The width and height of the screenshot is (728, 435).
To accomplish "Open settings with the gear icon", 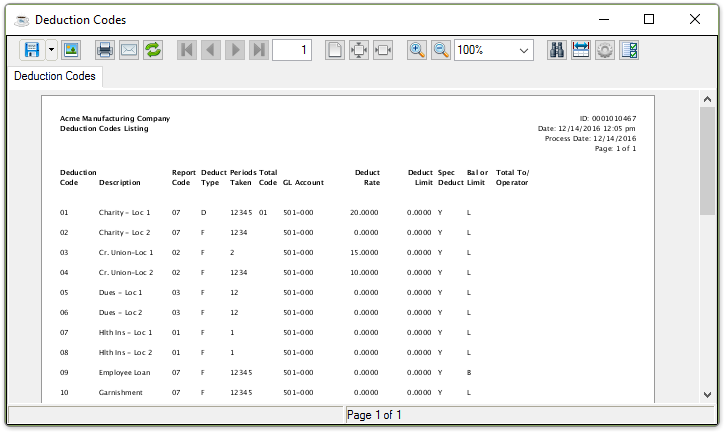I will [605, 50].
